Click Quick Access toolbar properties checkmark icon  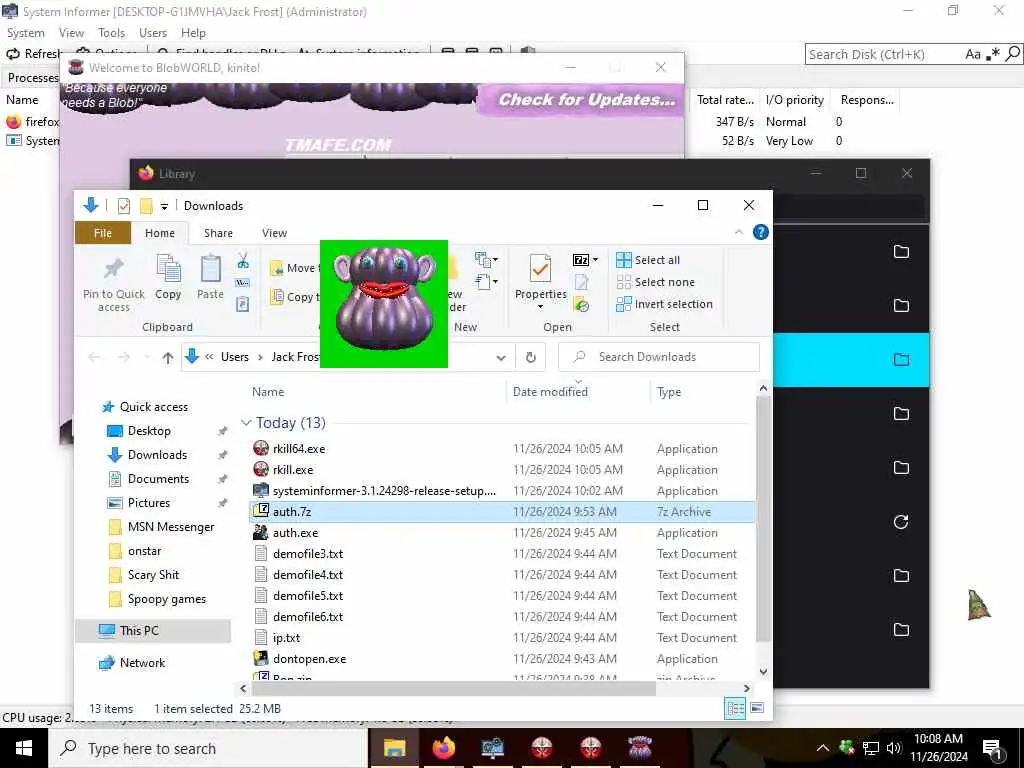(x=123, y=206)
